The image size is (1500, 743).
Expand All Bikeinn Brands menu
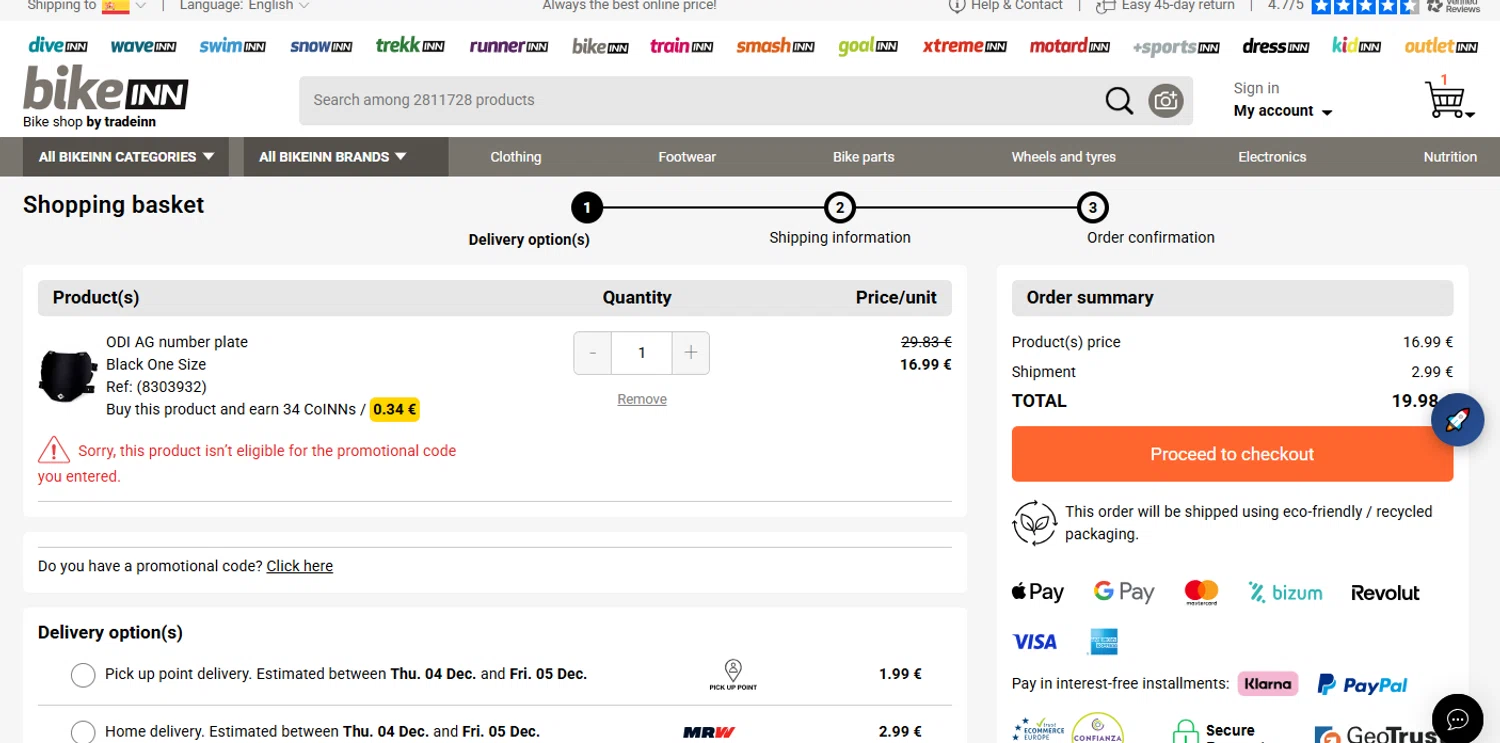click(x=346, y=157)
